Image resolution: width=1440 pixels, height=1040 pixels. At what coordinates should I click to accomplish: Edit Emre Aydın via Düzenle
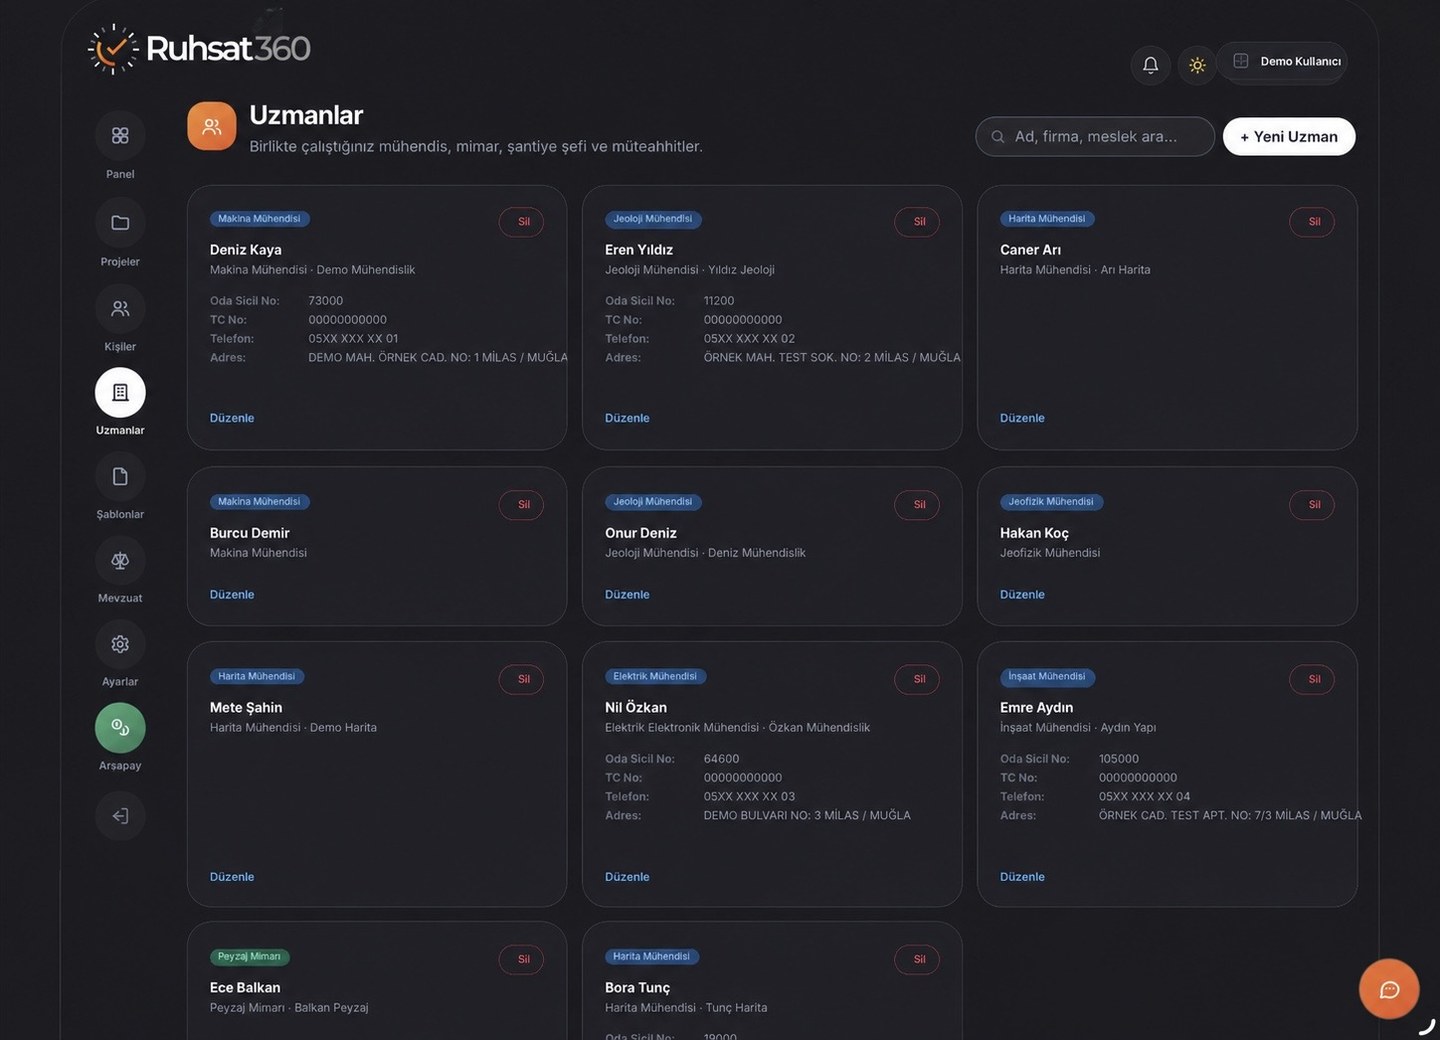1022,877
